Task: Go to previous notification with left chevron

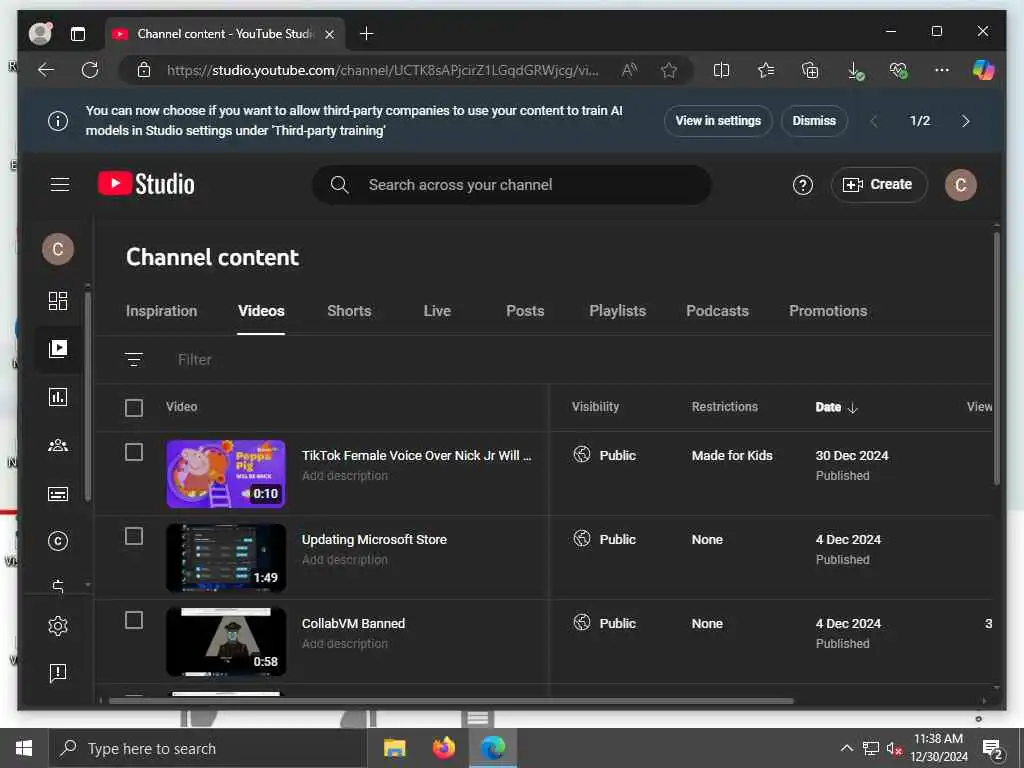Action: [874, 121]
